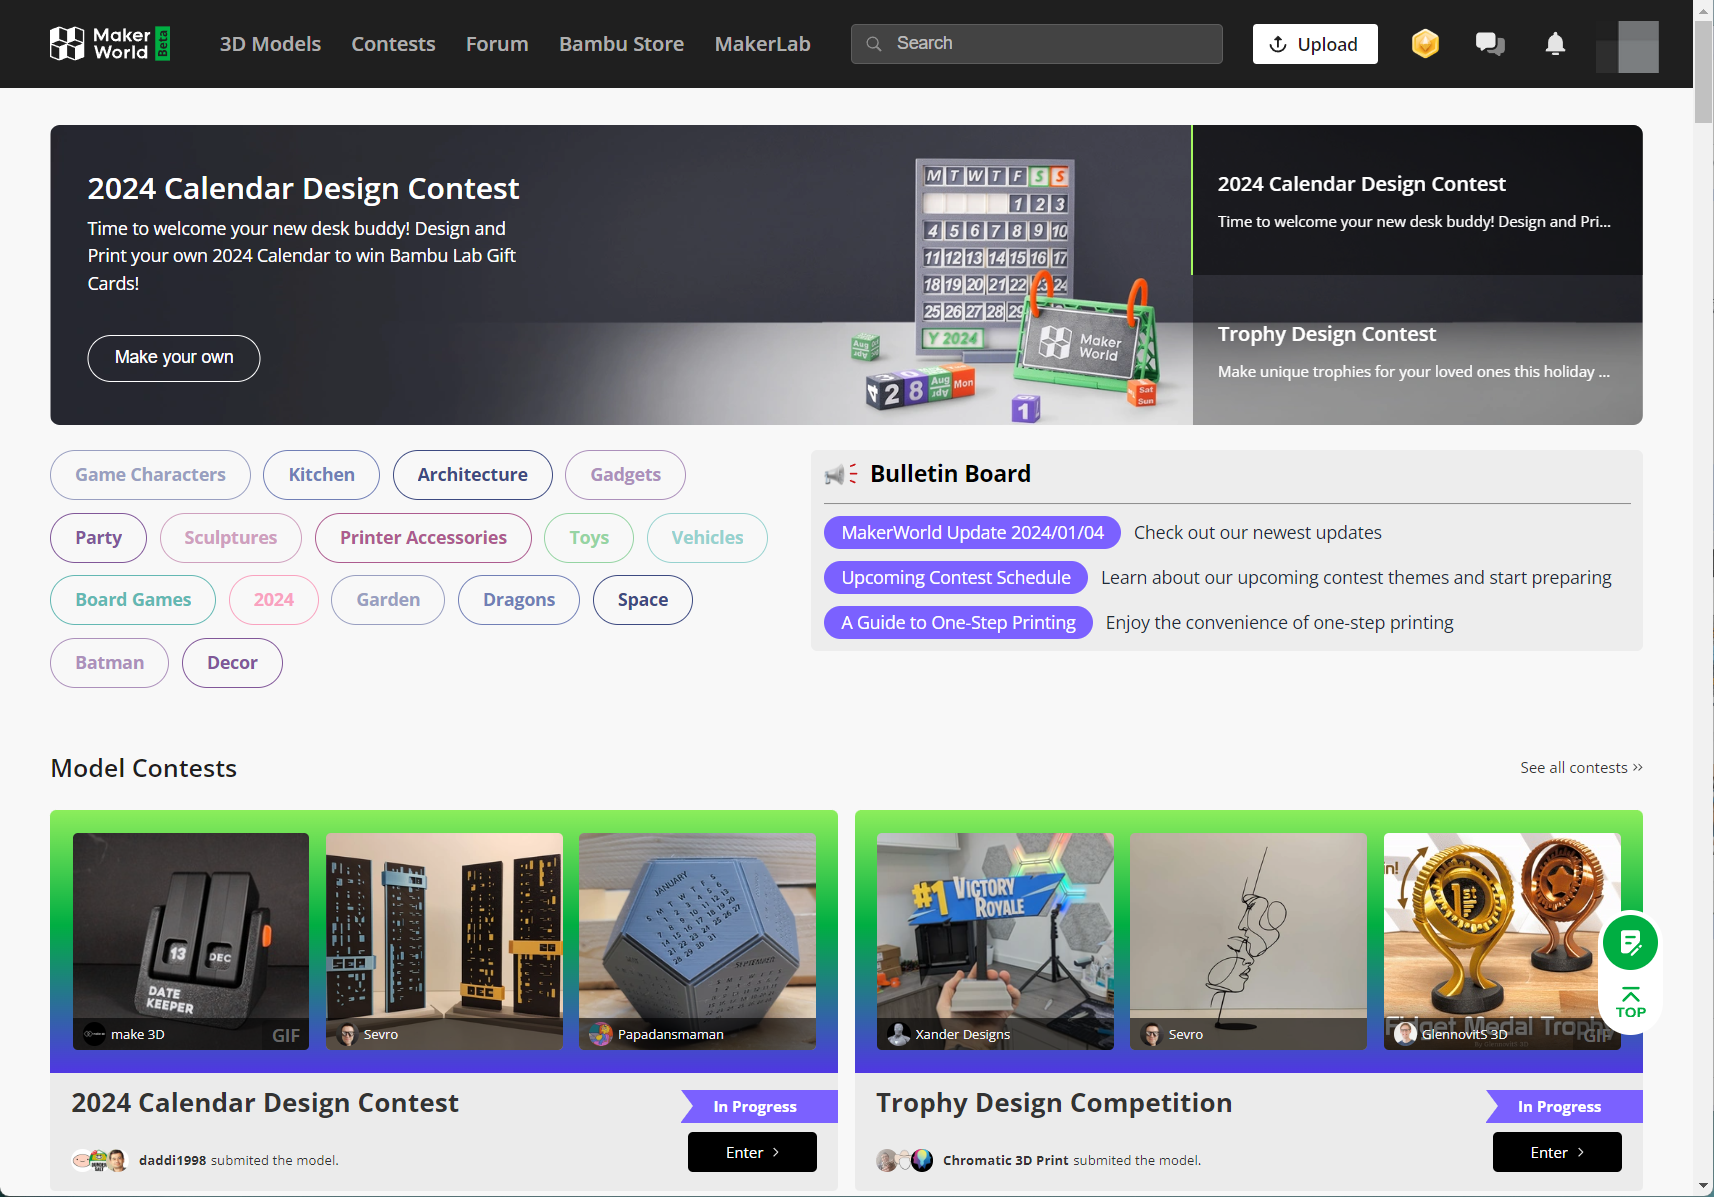Open the dodecahedron calendar thumbnail
This screenshot has height=1197, width=1714.
tap(697, 941)
